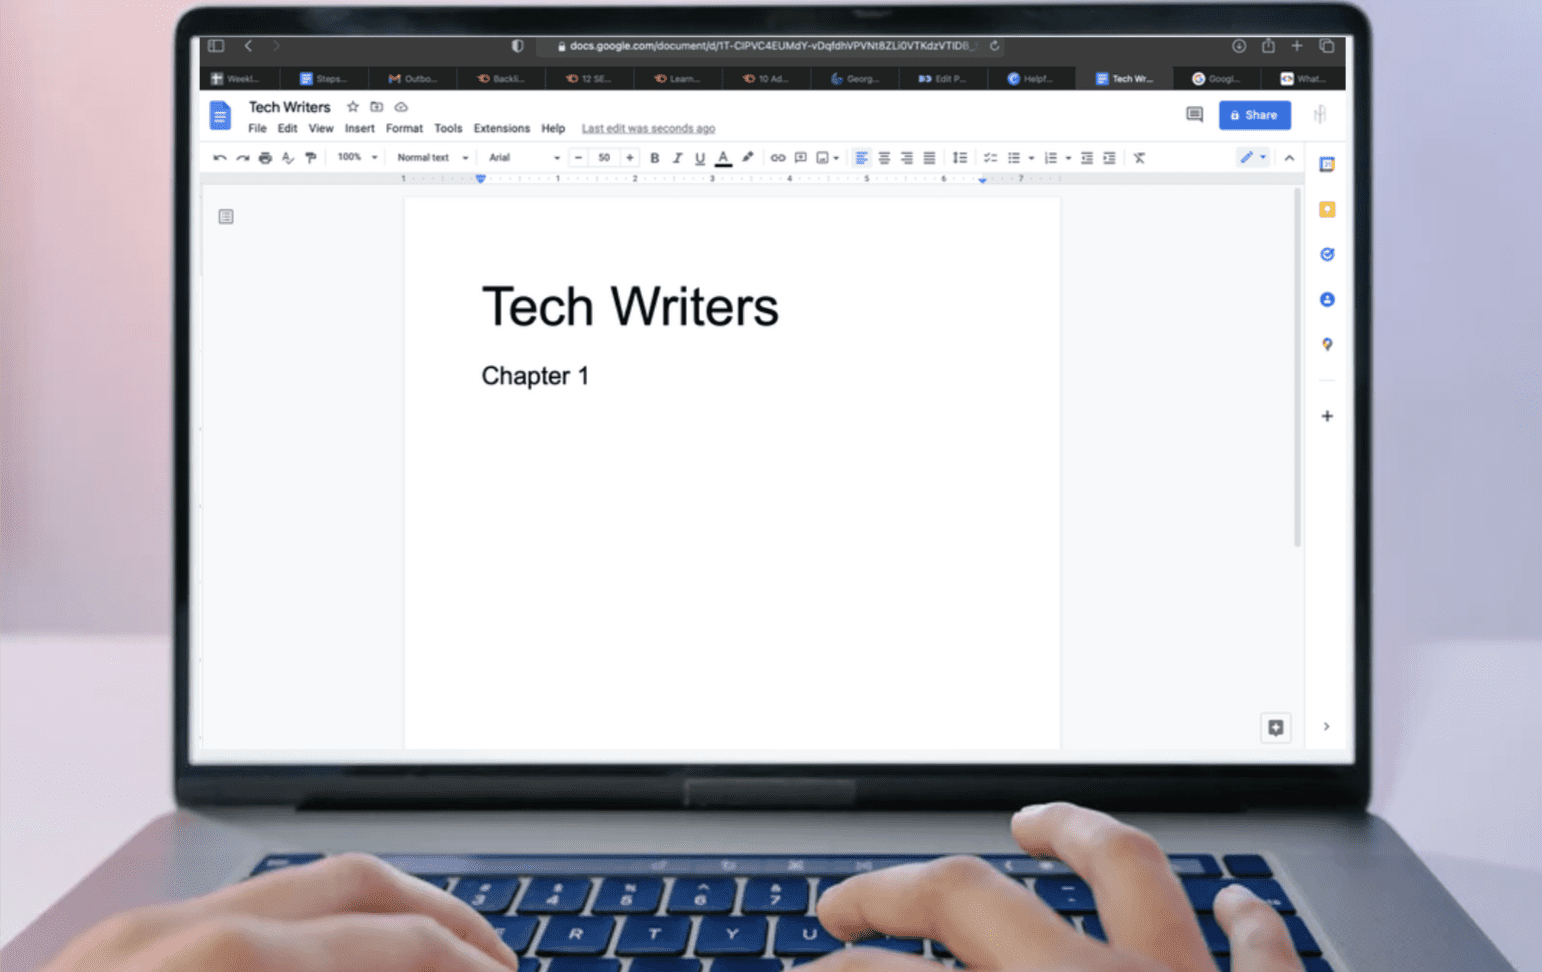Open the editing mode dropdown
The image size is (1542, 972).
[x=1253, y=157]
